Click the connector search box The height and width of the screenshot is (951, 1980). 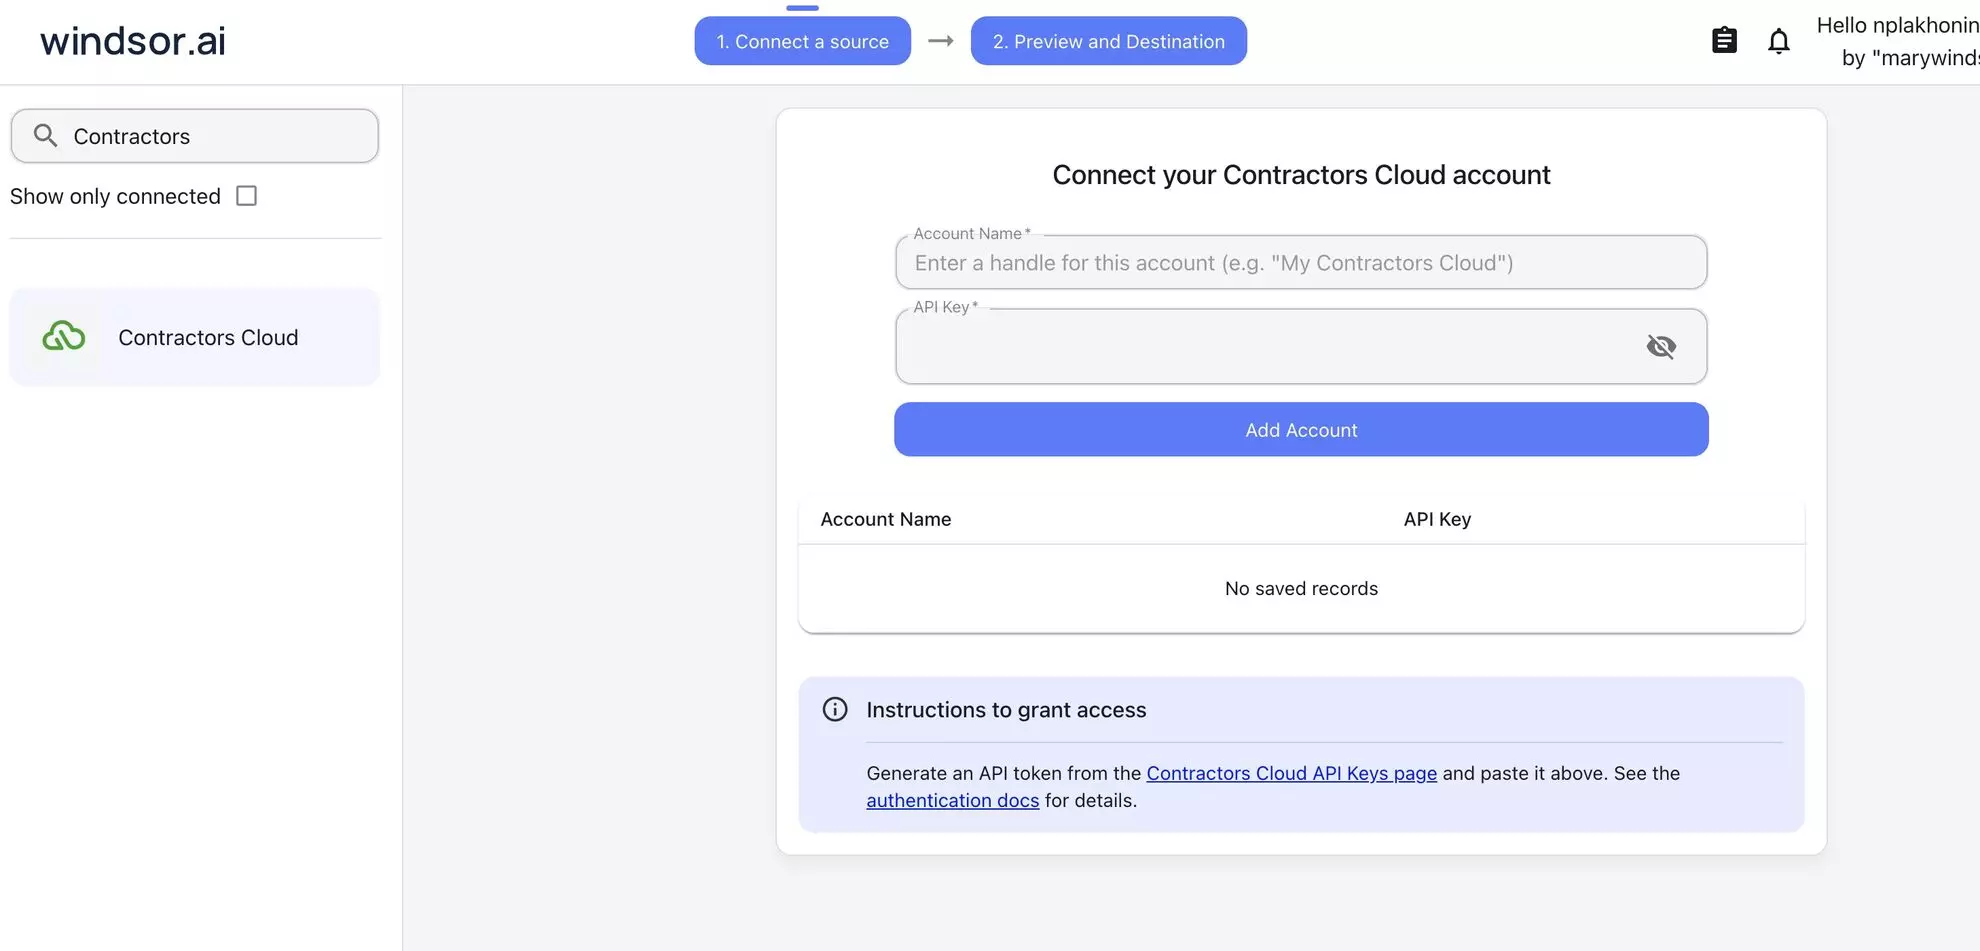click(x=195, y=136)
